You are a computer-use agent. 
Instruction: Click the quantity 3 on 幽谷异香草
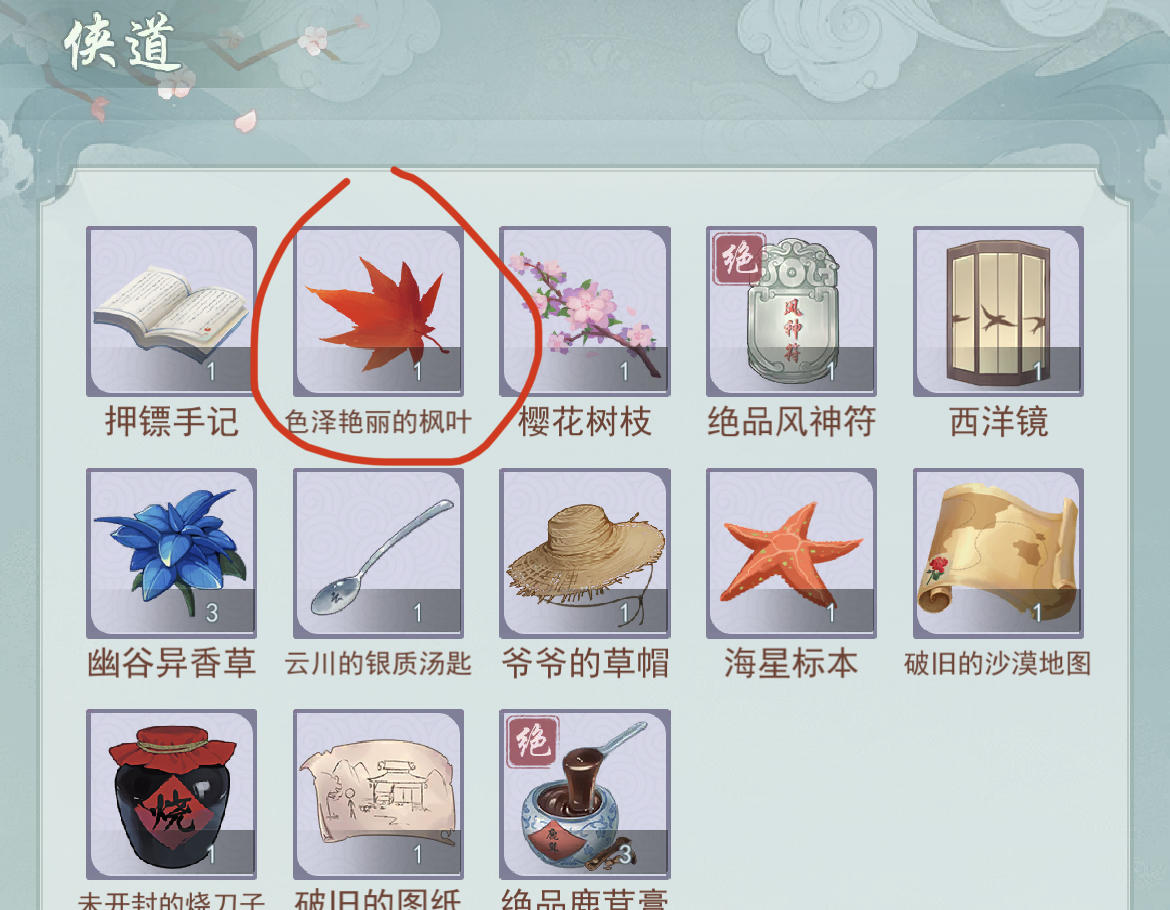coord(212,613)
